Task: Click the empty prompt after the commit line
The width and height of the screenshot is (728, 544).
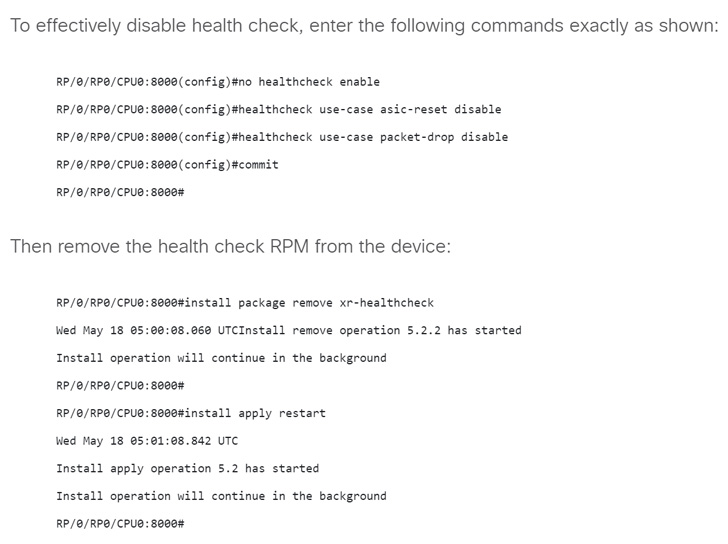Action: pos(120,192)
